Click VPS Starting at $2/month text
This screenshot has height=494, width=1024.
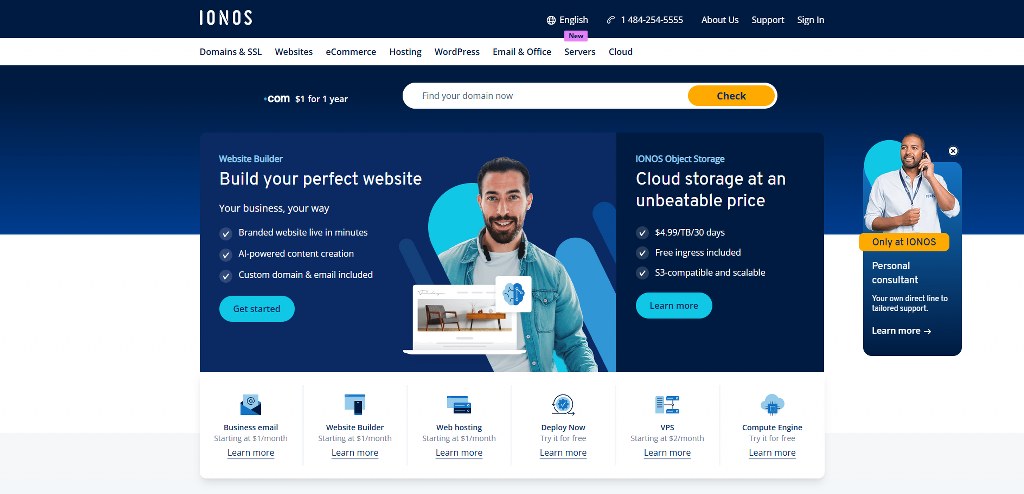(x=667, y=438)
